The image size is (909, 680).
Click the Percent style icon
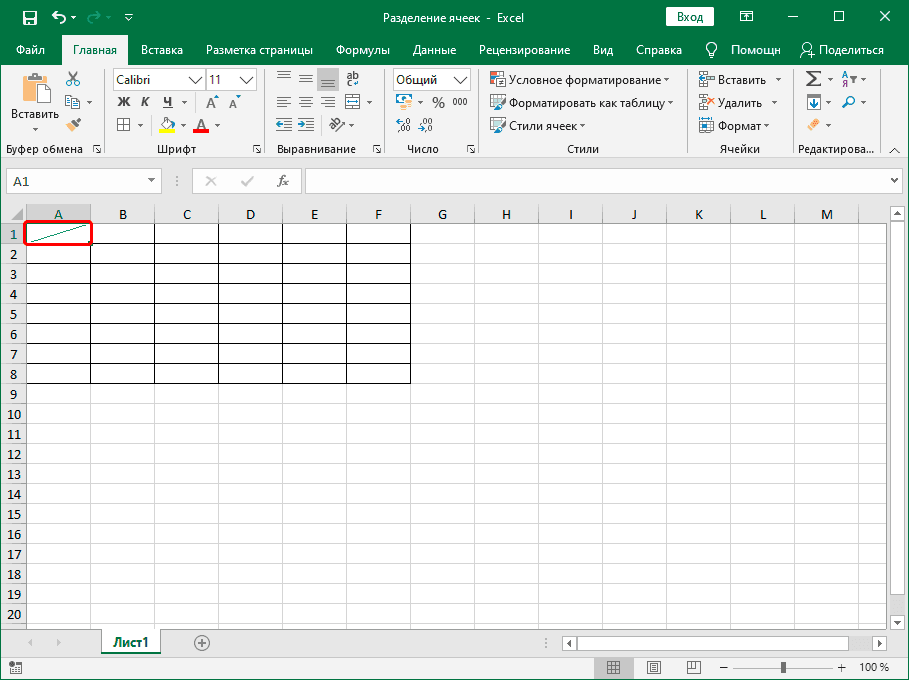pos(438,102)
